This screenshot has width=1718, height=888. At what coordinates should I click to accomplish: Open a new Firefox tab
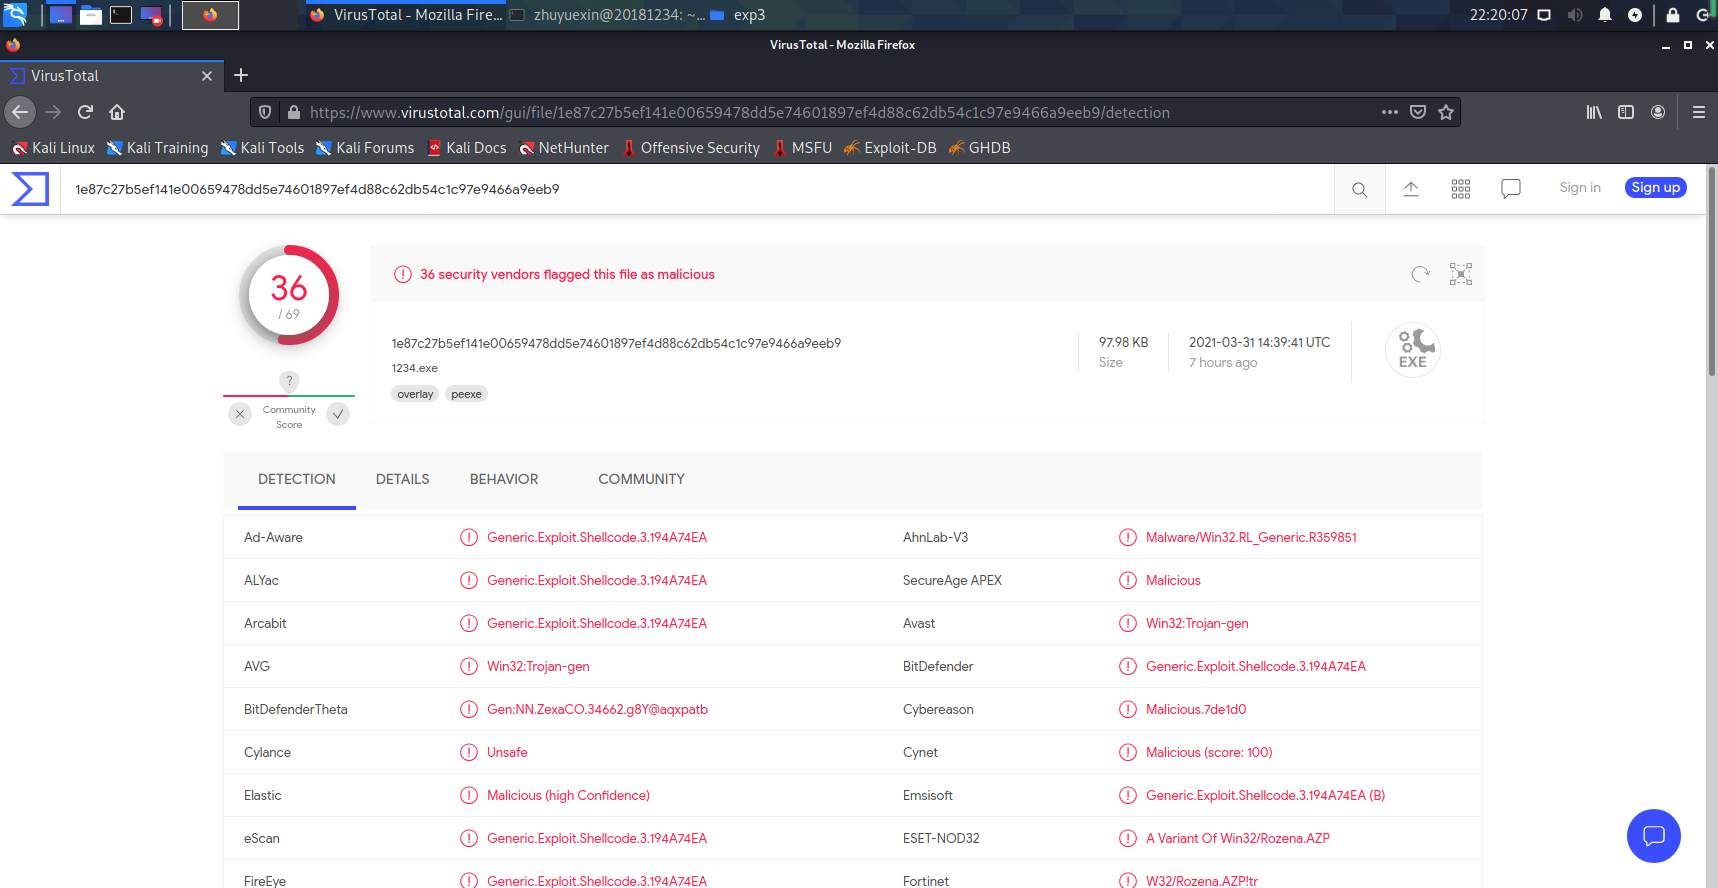point(241,75)
